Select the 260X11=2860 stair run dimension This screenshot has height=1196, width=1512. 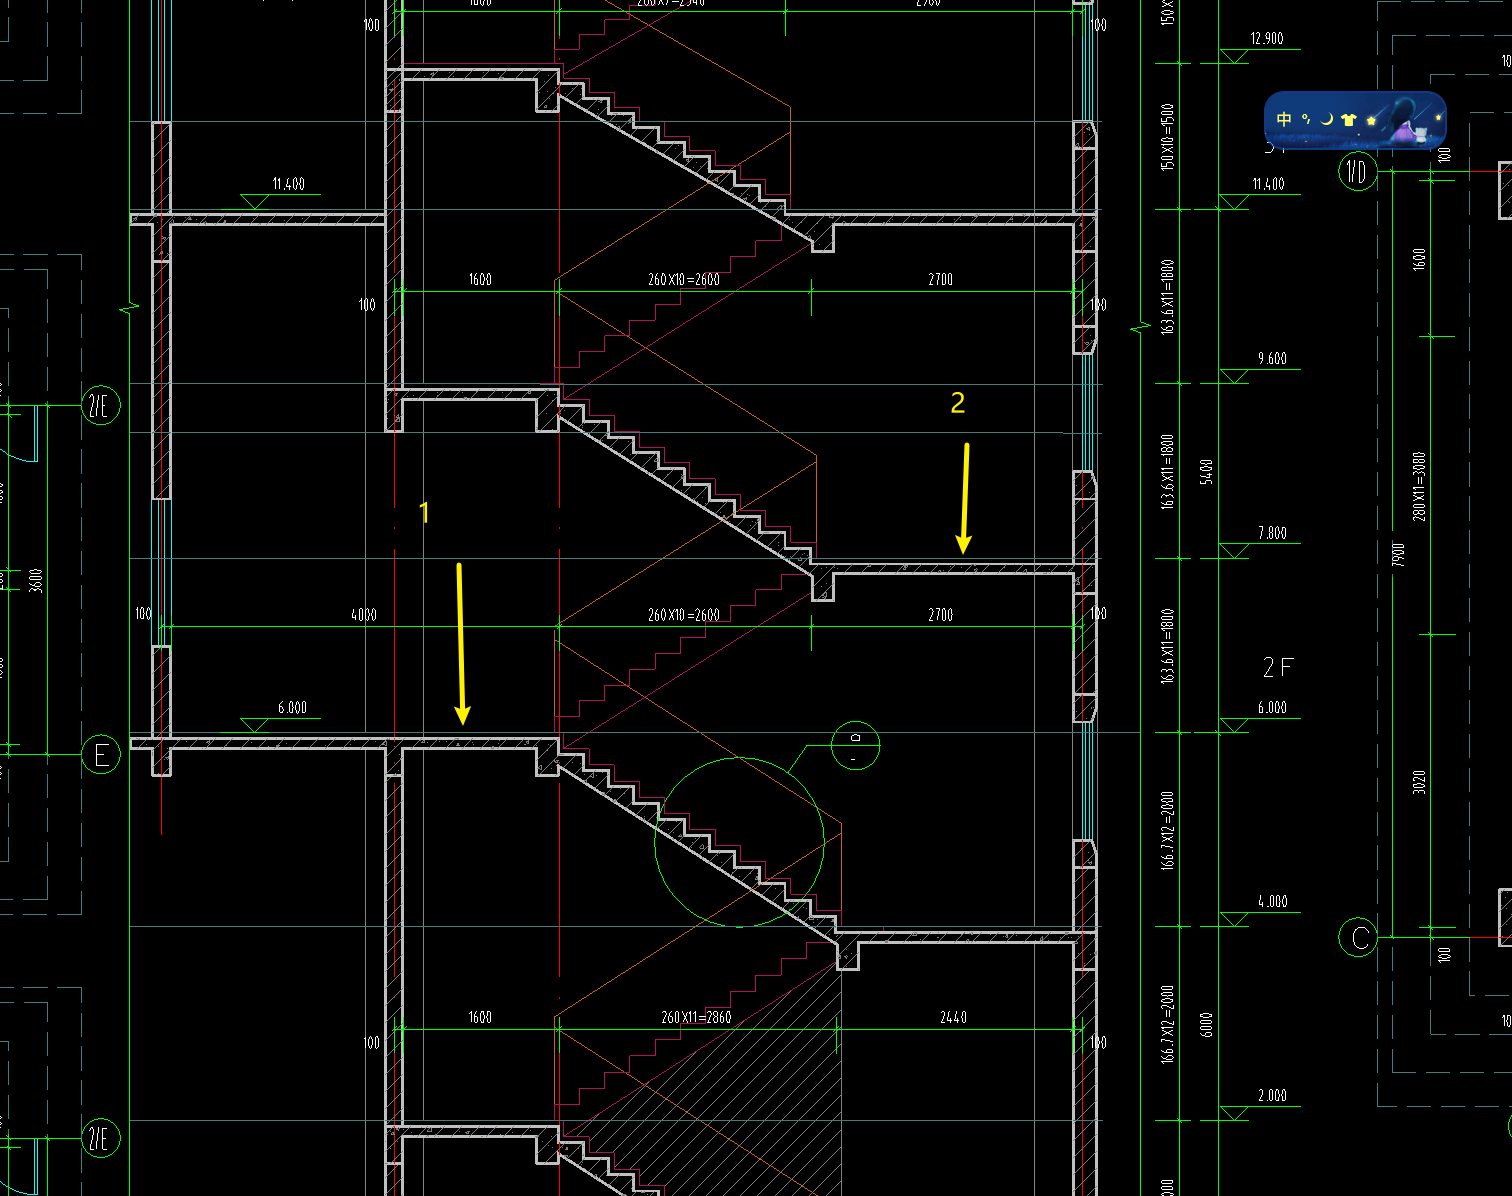[x=696, y=1017]
